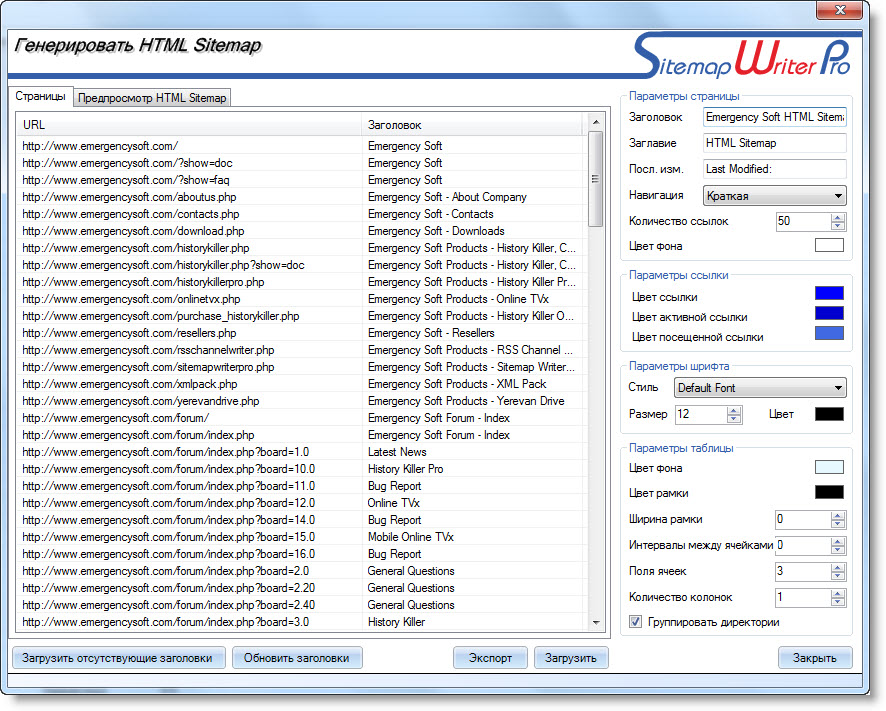Click the Размер field showing 12
This screenshot has width=886, height=711.
(701, 414)
